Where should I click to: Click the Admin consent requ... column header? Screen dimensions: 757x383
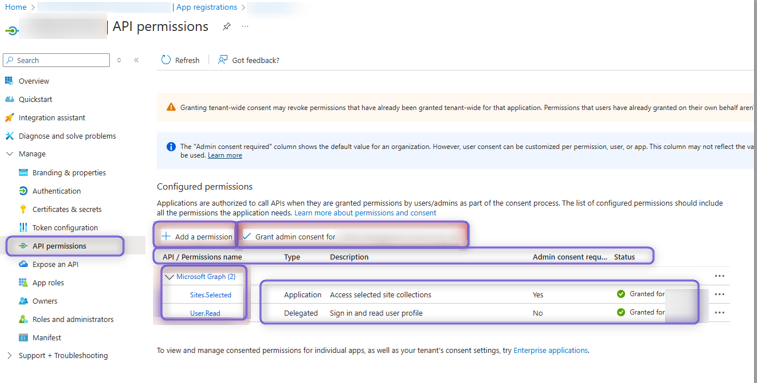coord(570,257)
